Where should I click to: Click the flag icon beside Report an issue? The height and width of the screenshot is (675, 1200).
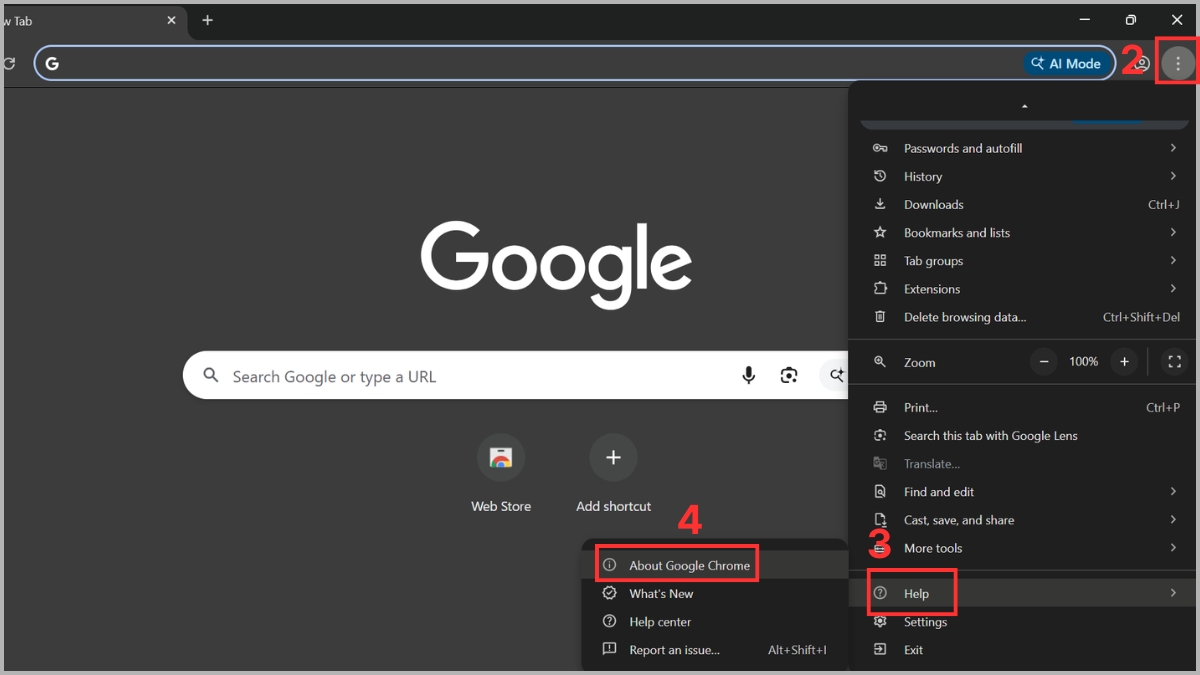(609, 649)
